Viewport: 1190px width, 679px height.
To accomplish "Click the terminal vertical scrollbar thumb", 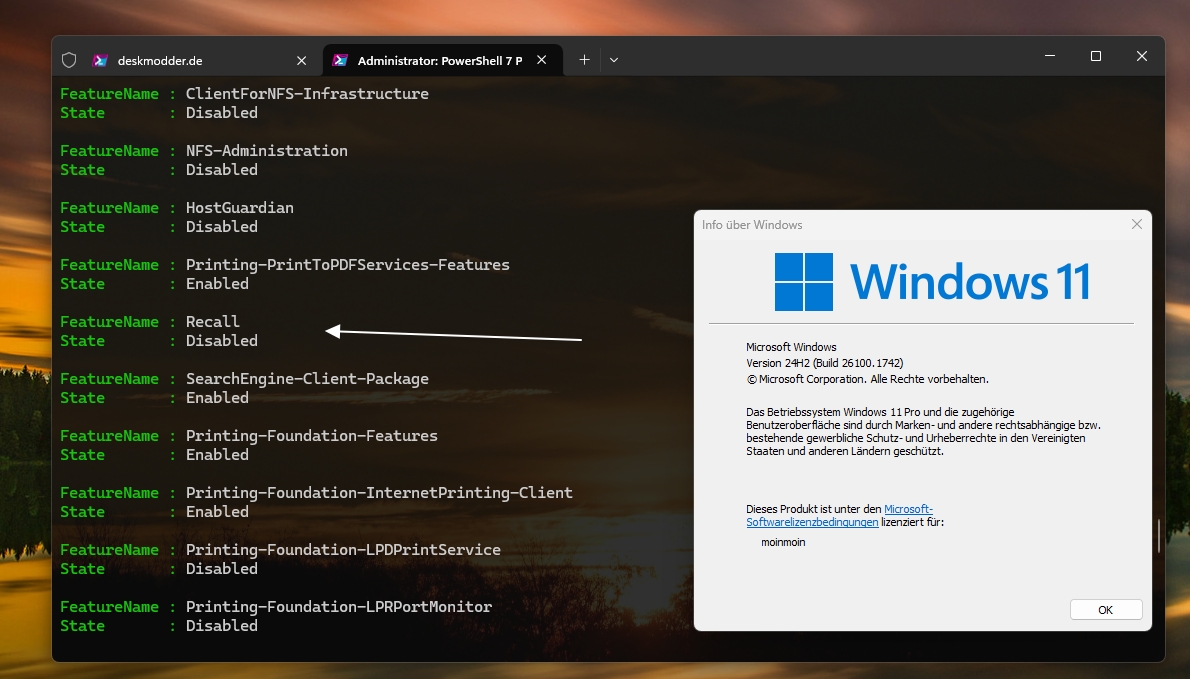I will (x=1159, y=536).
